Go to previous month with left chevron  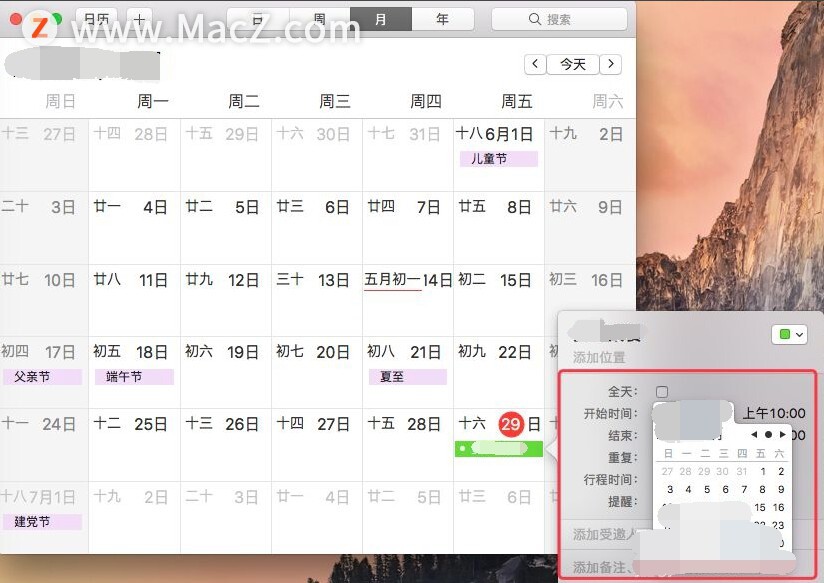click(535, 64)
